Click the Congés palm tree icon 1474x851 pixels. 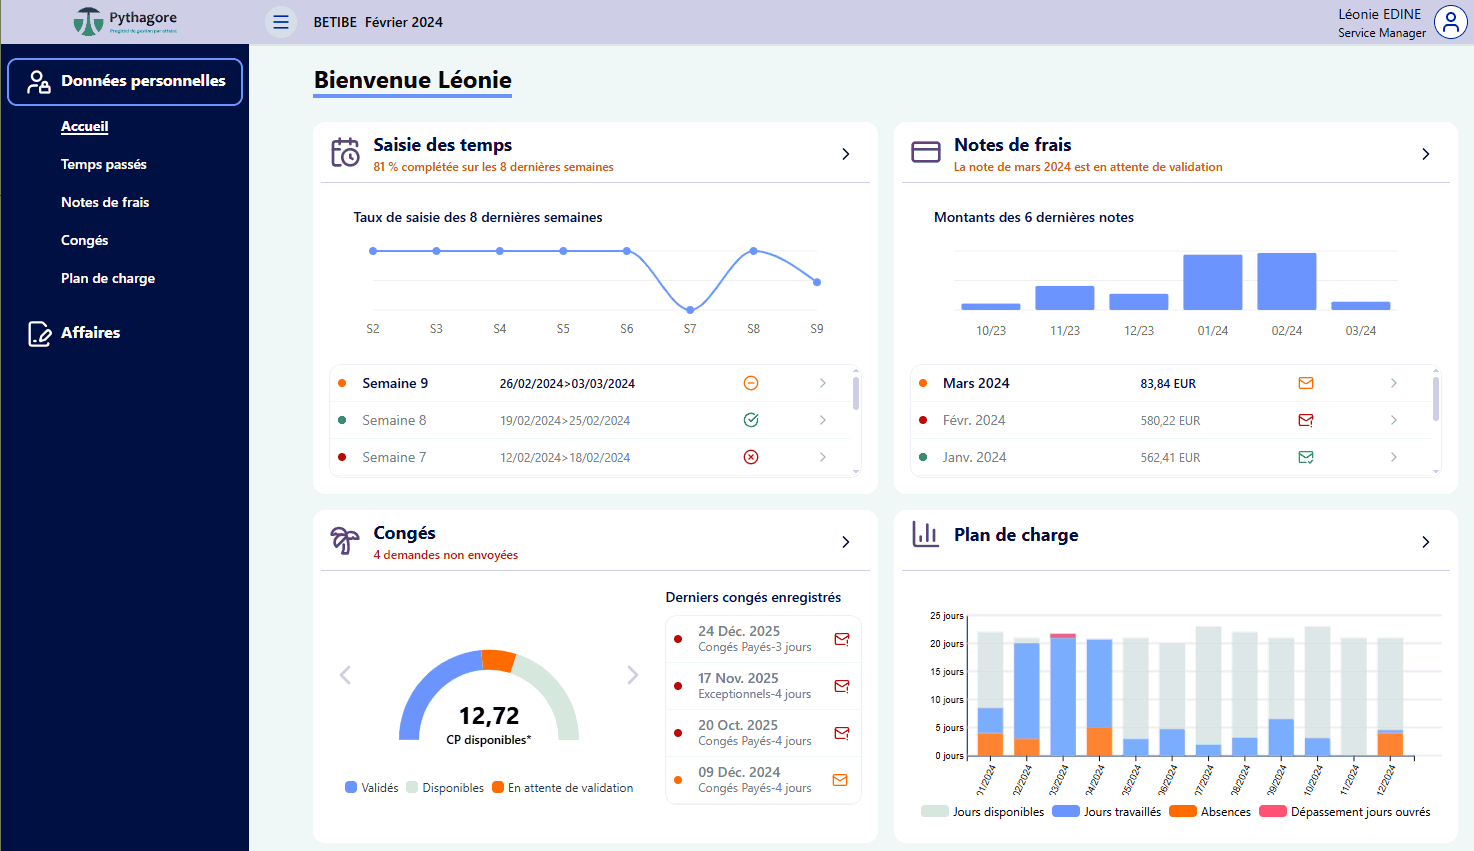(345, 541)
